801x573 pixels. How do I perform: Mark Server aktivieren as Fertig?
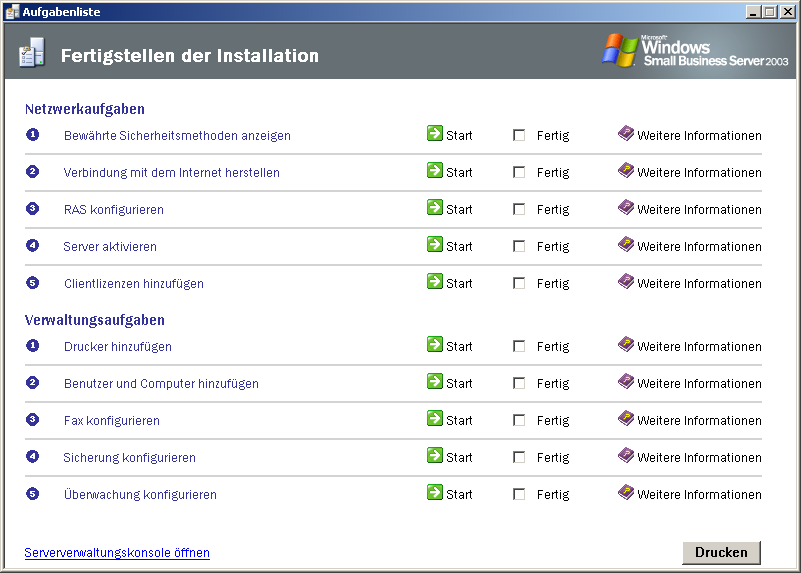[x=519, y=246]
